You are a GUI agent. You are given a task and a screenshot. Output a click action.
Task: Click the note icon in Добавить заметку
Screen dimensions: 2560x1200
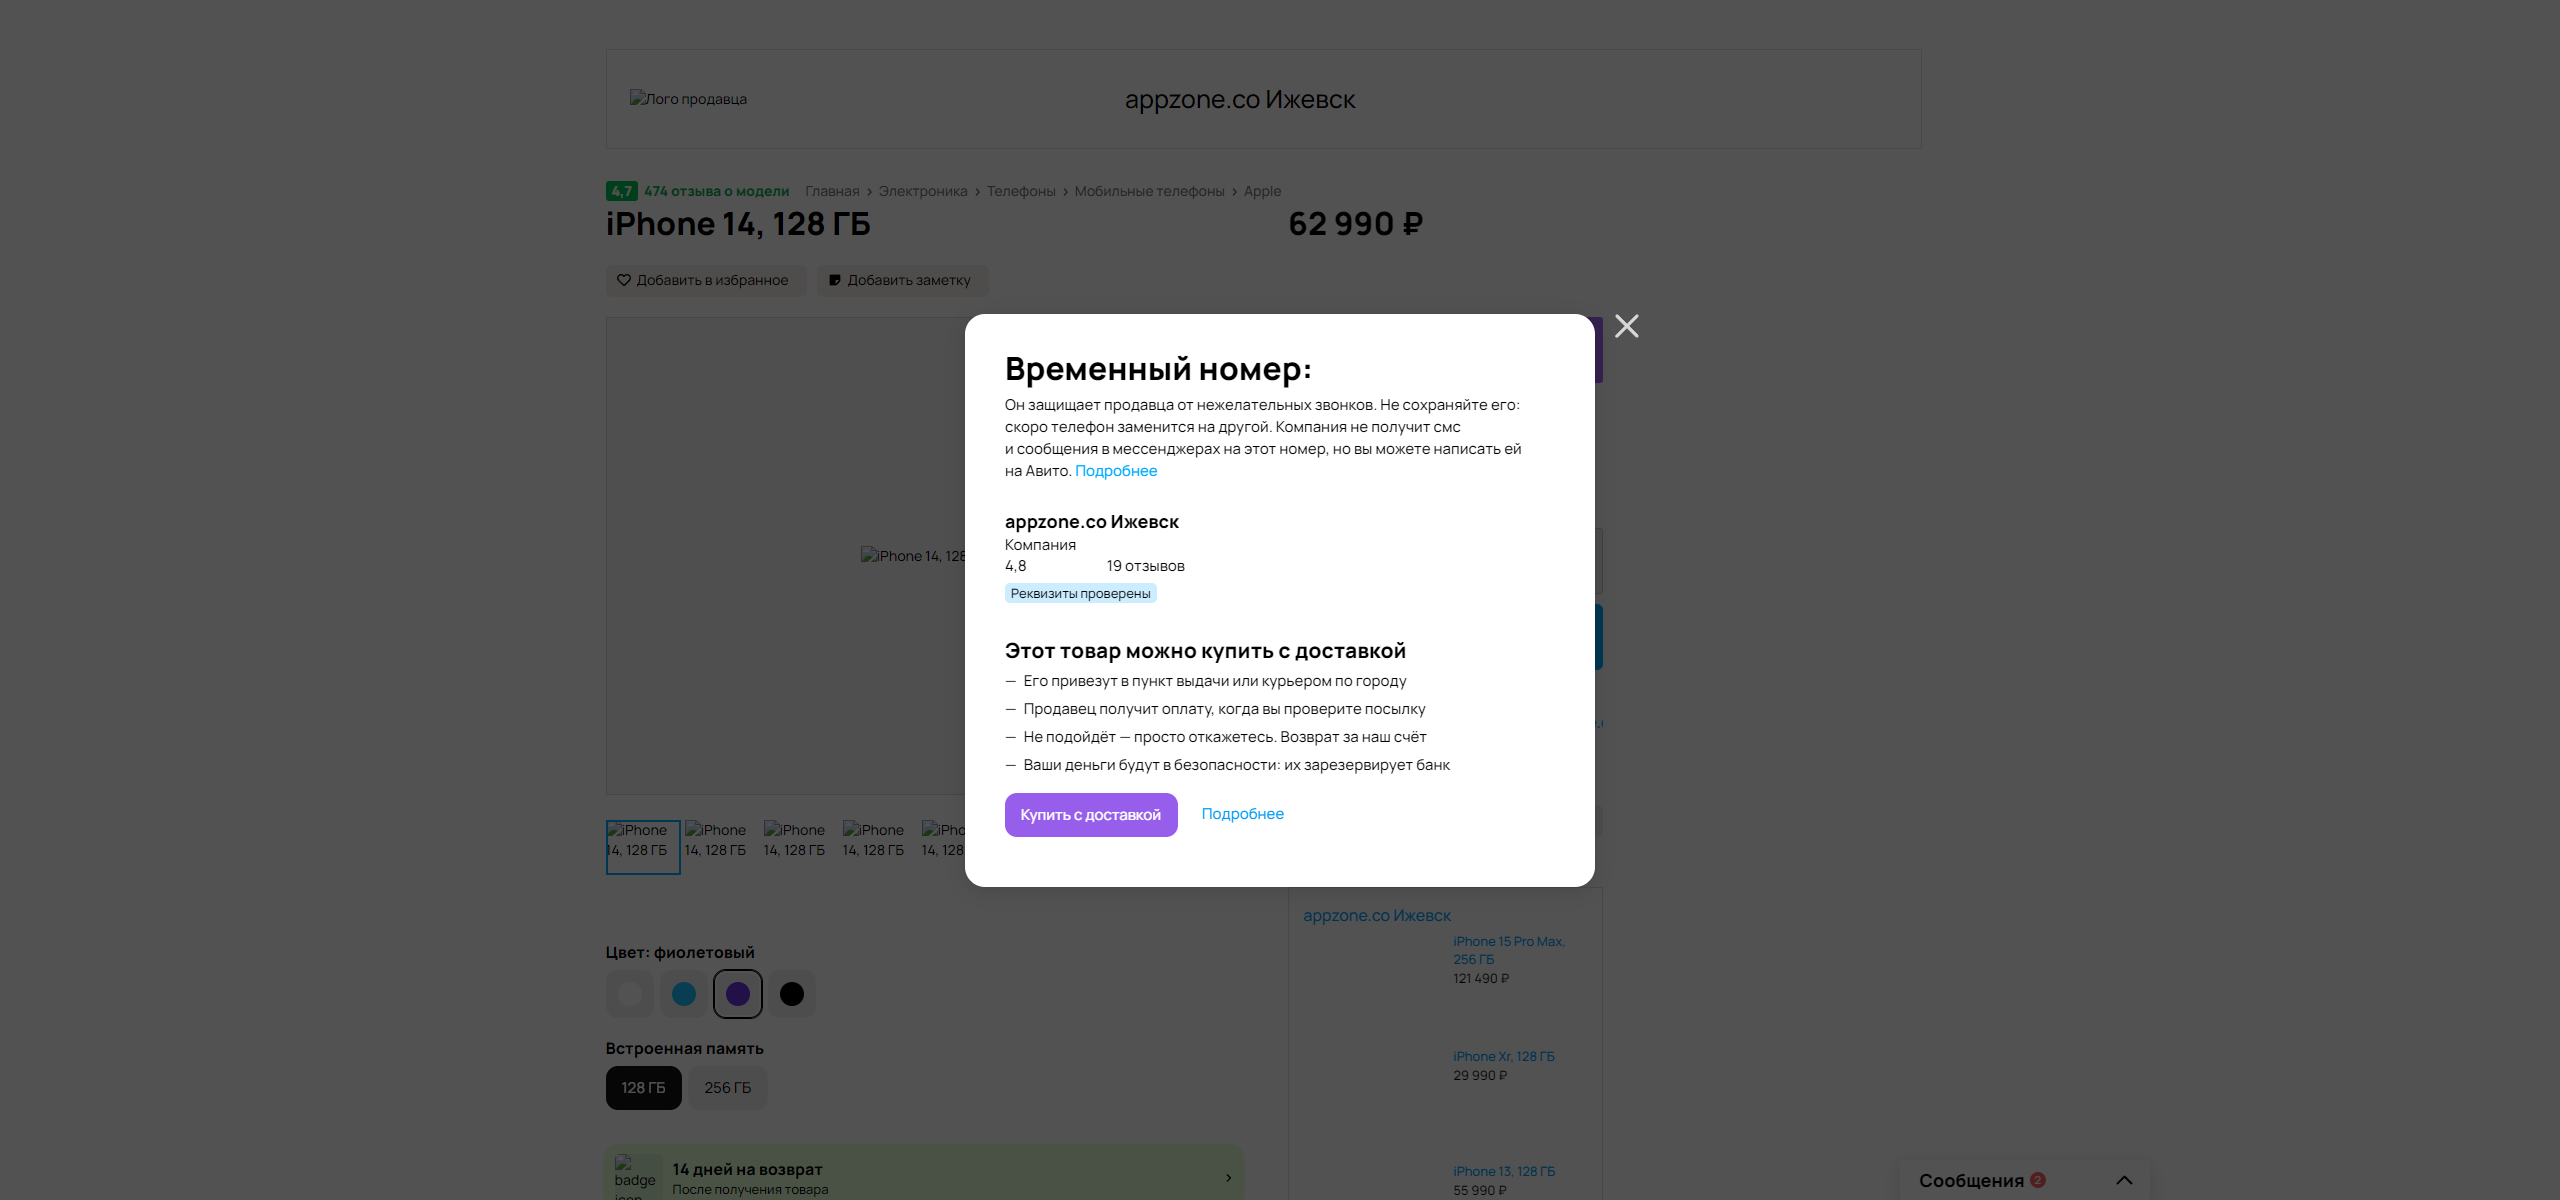(834, 280)
